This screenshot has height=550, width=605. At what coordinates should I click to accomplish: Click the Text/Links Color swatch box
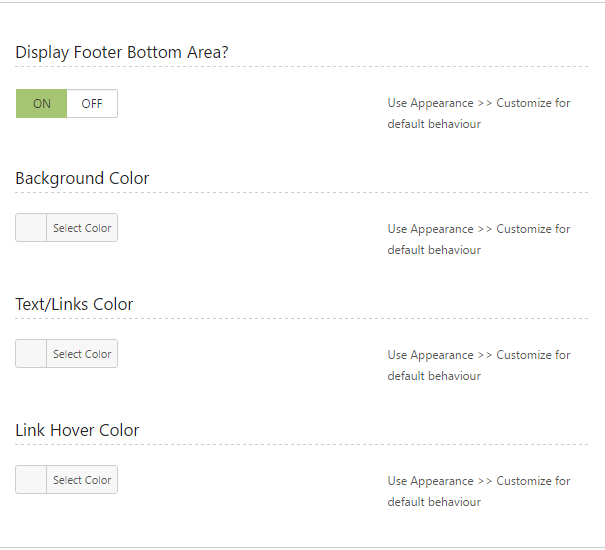[31, 354]
